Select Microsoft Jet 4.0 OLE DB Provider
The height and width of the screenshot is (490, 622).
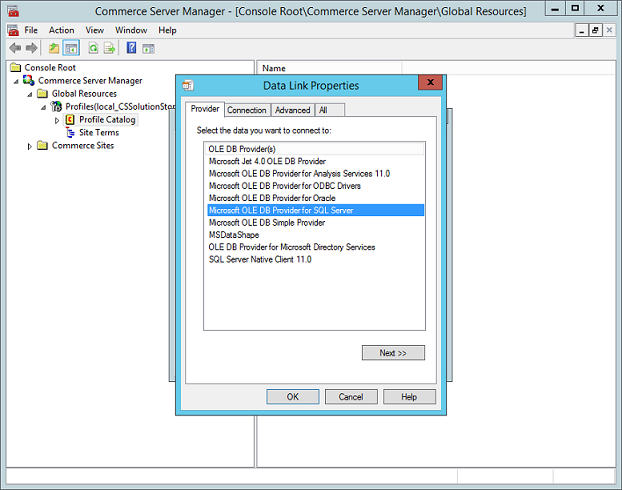tap(315, 161)
